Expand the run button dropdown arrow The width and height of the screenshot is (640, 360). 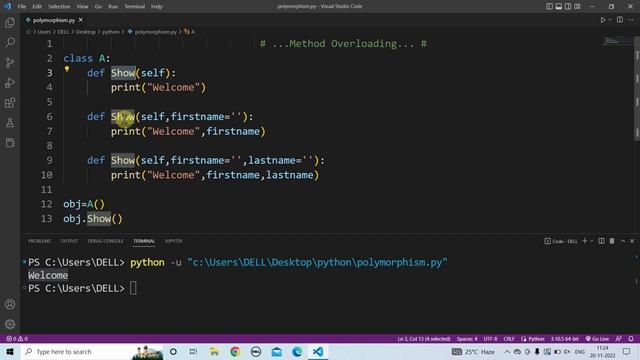coord(610,20)
